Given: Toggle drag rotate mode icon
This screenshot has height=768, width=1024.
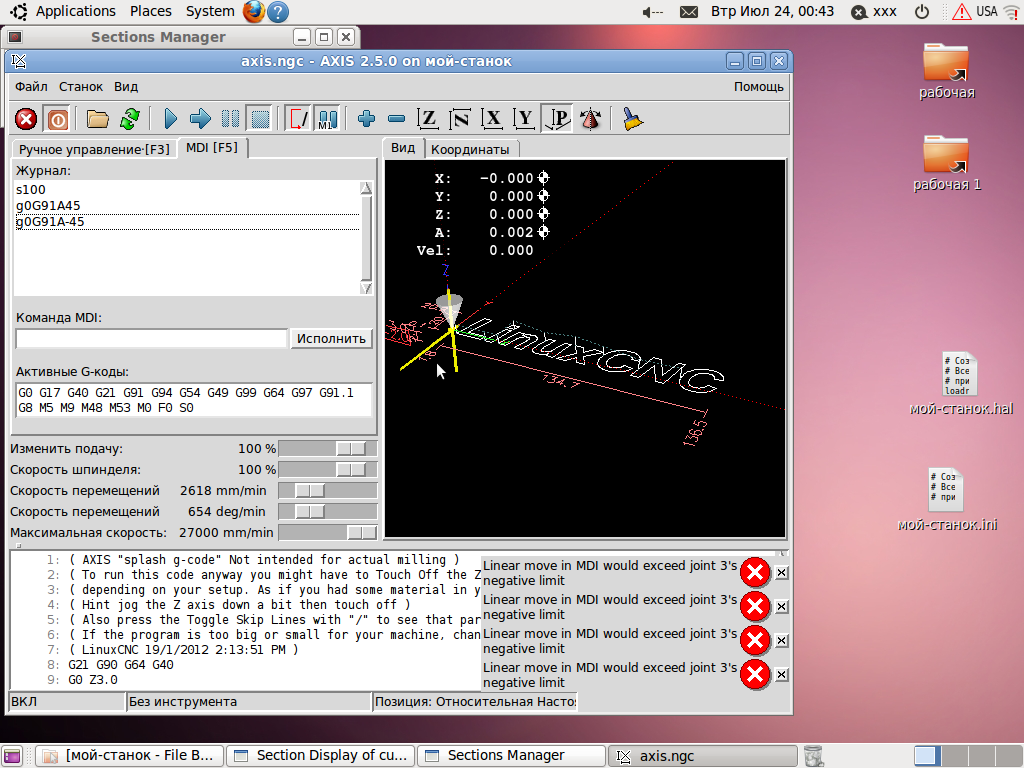Looking at the screenshot, I should (590, 119).
